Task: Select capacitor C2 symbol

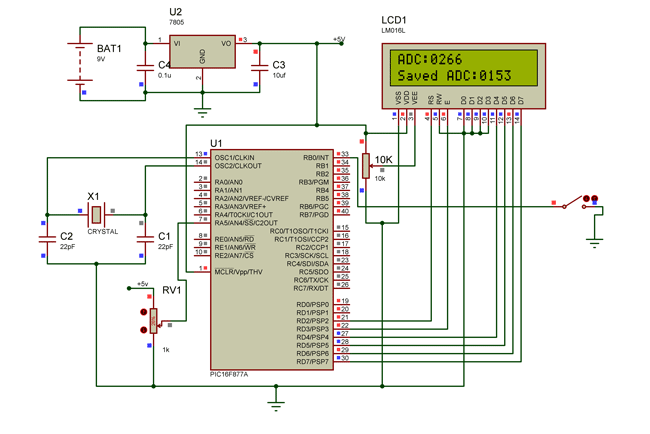Action: 47,239
